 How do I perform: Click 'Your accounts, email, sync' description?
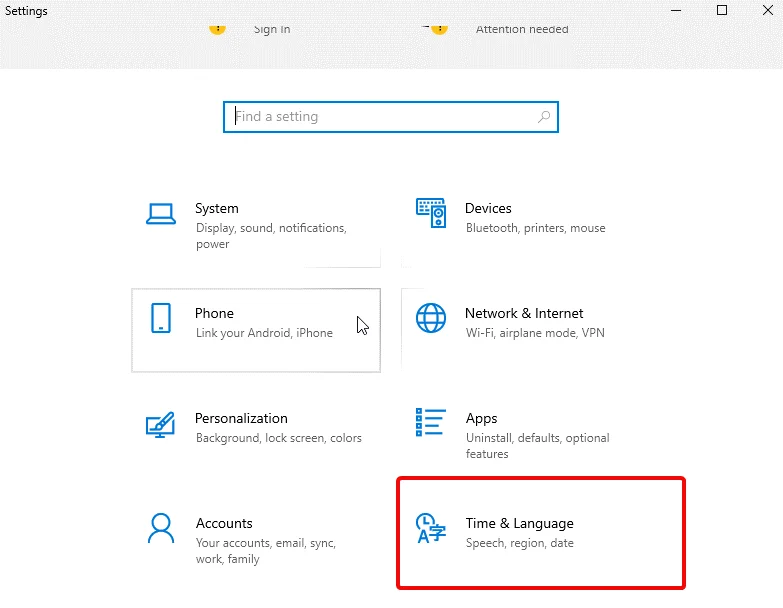(266, 551)
